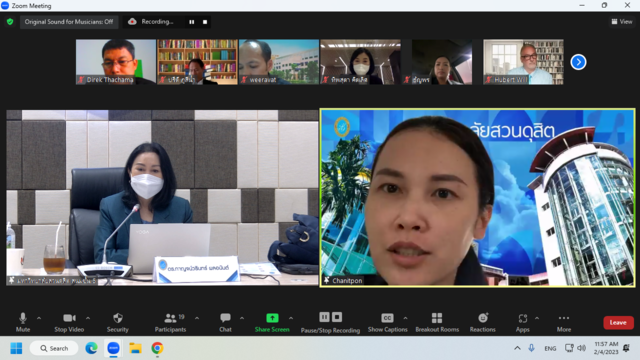Image resolution: width=640 pixels, height=360 pixels.
Task: Pause recording from top bar
Action: 191,22
